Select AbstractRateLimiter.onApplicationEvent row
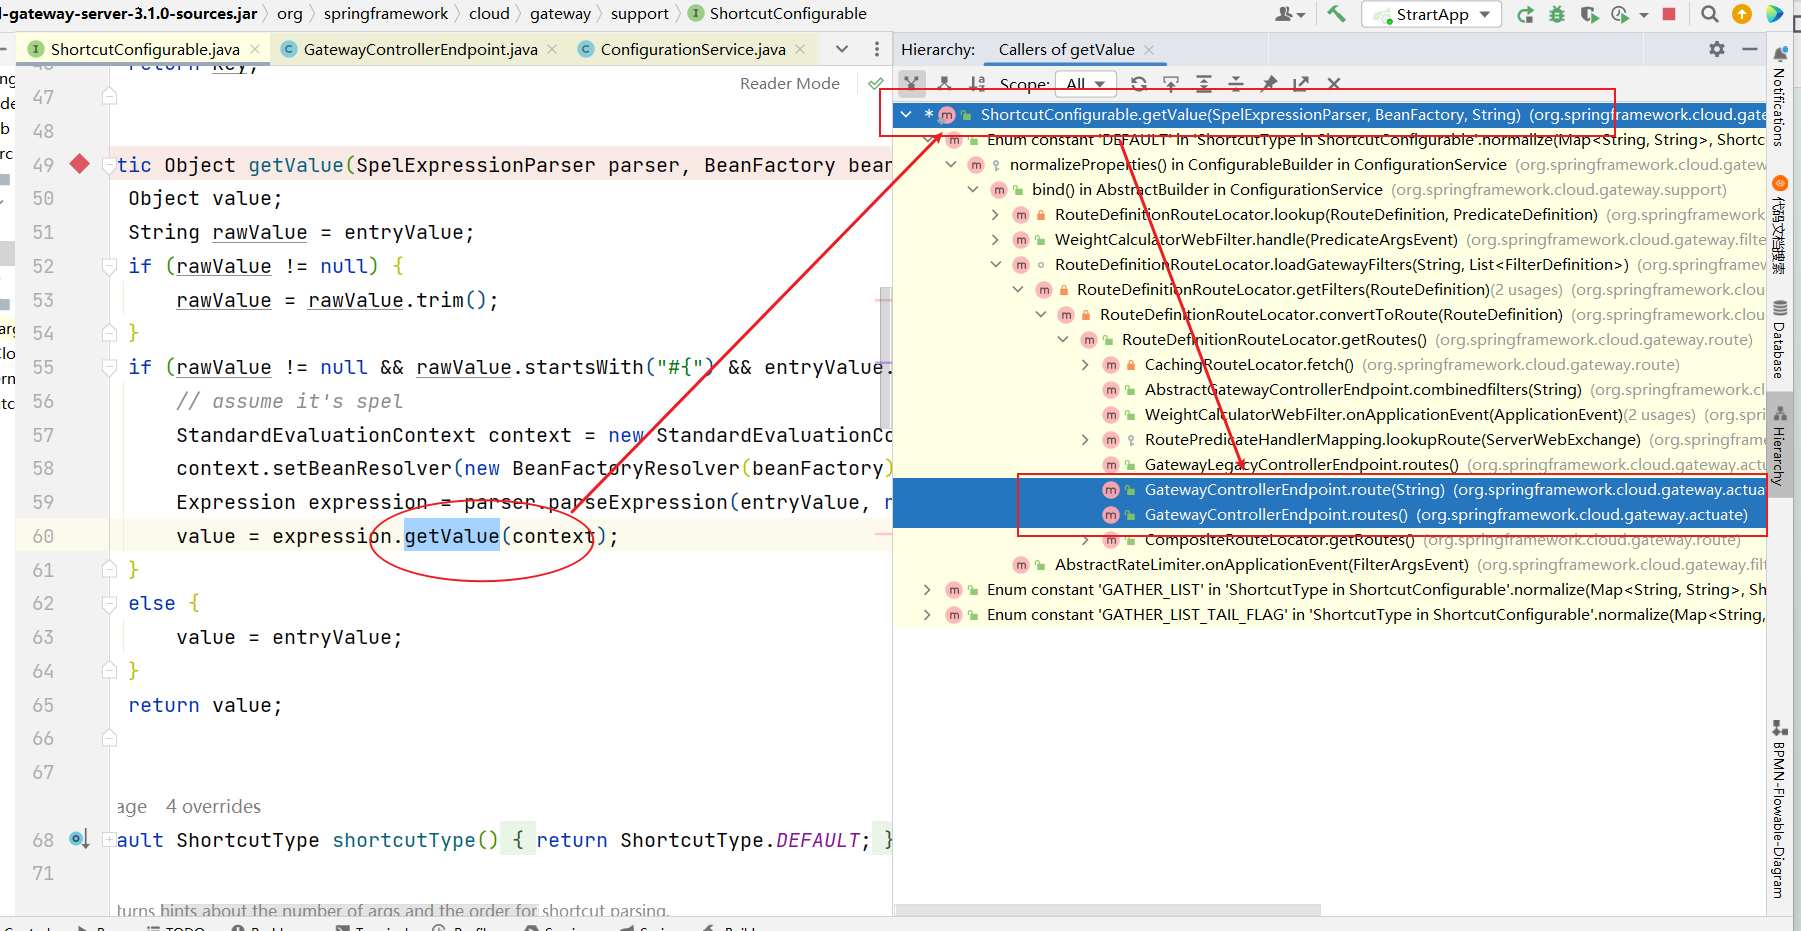1801x931 pixels. (1330, 565)
